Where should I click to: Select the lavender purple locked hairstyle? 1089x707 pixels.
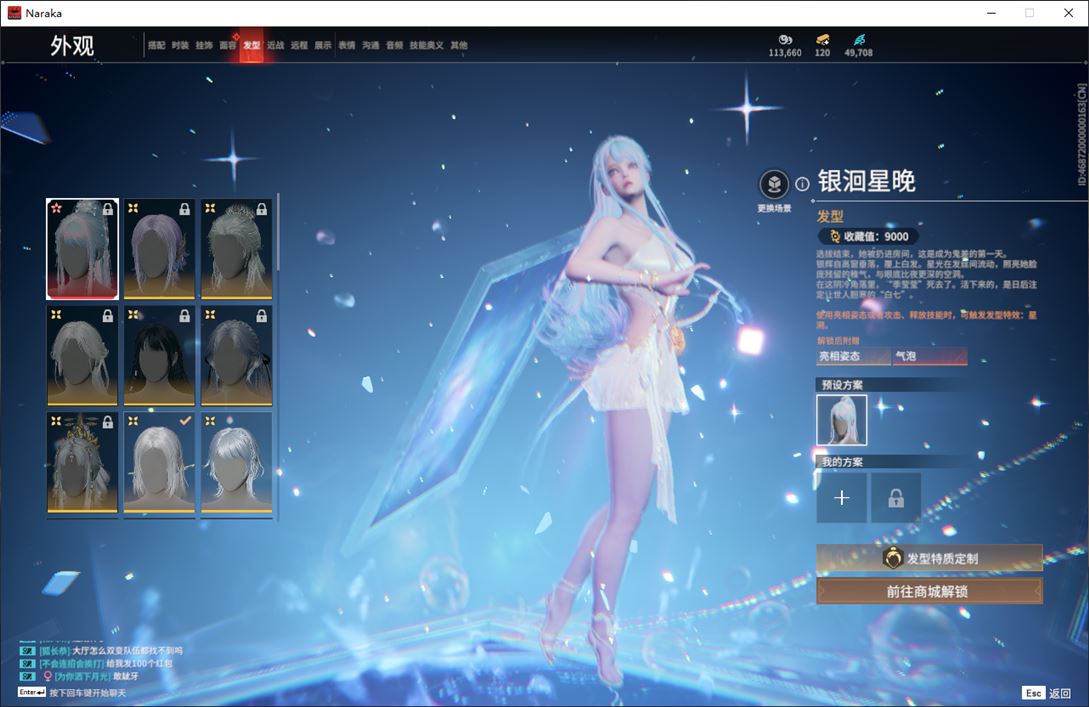159,249
